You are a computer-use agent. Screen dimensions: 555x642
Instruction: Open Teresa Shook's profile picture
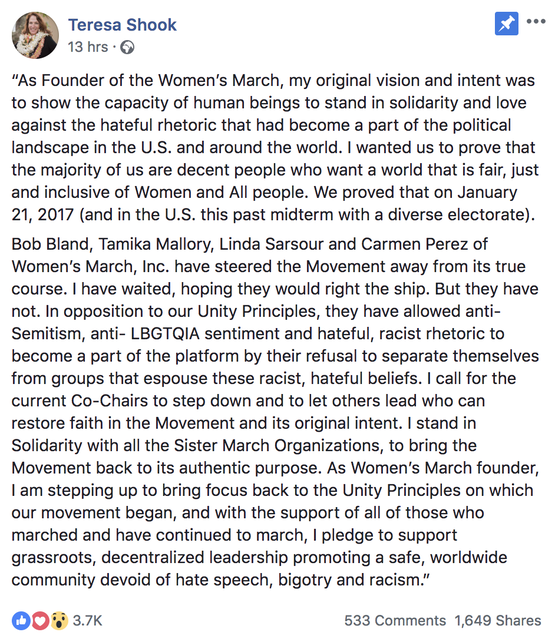35,35
